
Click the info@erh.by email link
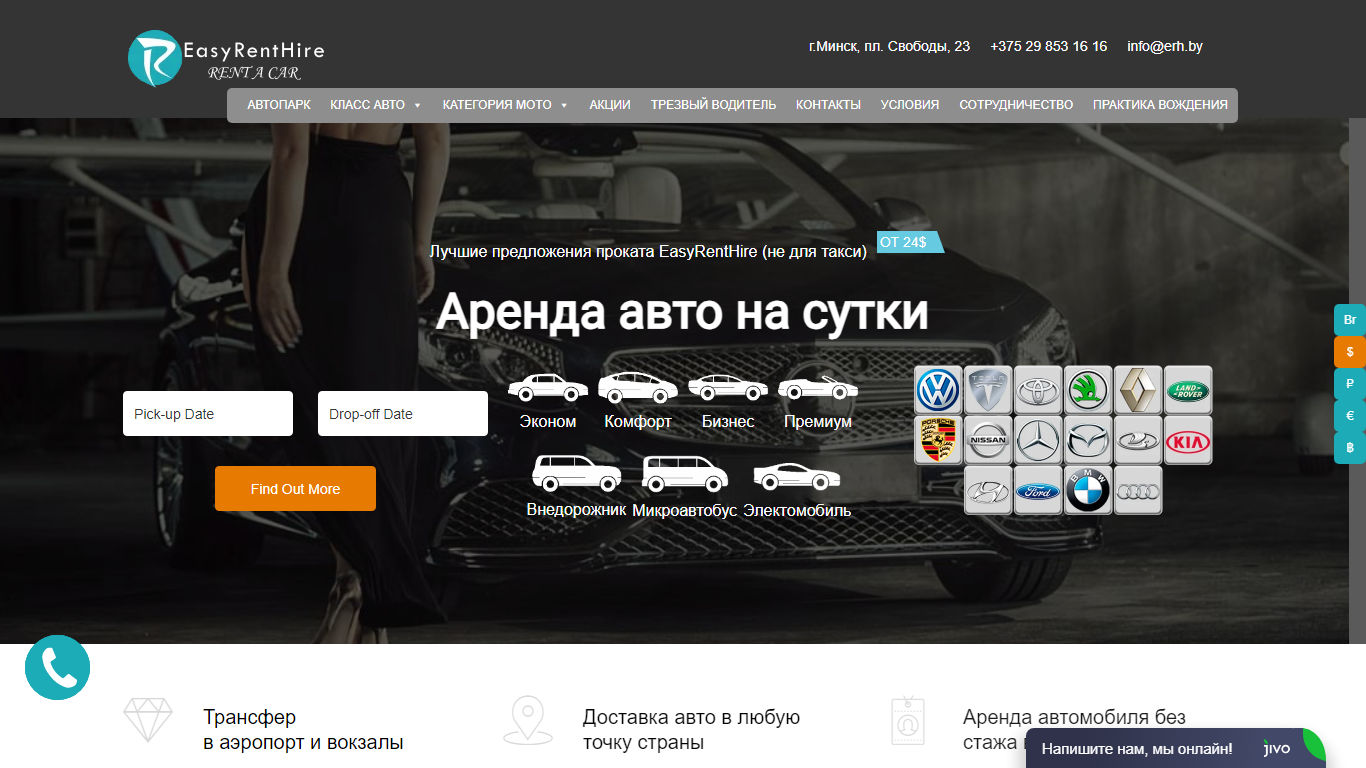click(x=1165, y=46)
